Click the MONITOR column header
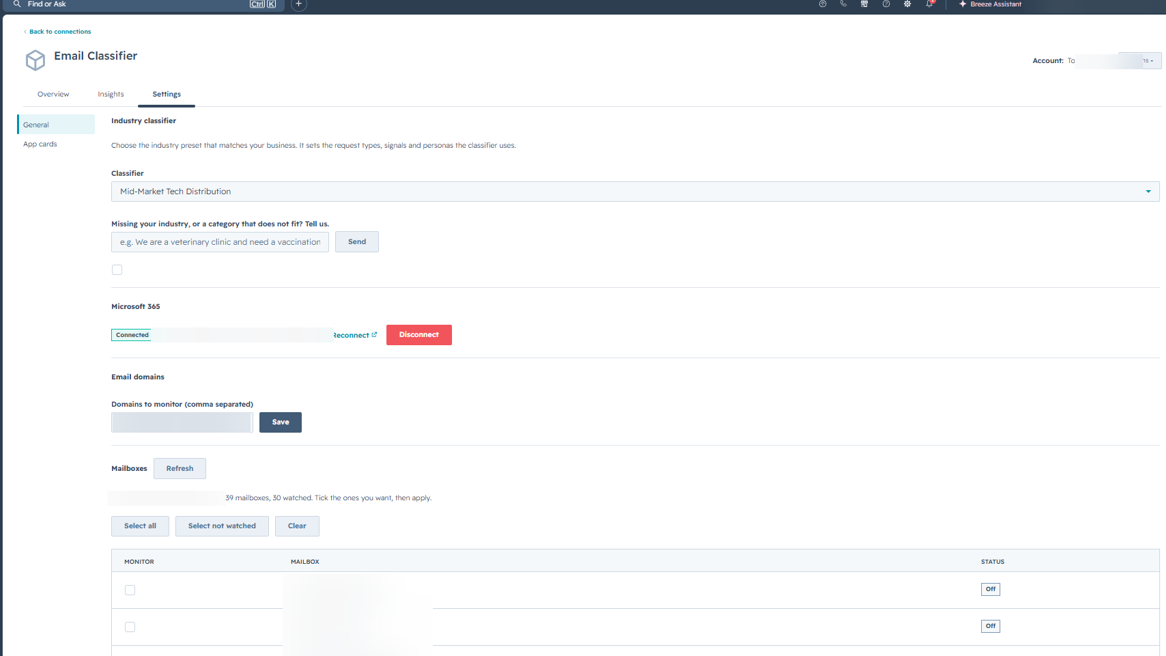1166x656 pixels. click(139, 562)
